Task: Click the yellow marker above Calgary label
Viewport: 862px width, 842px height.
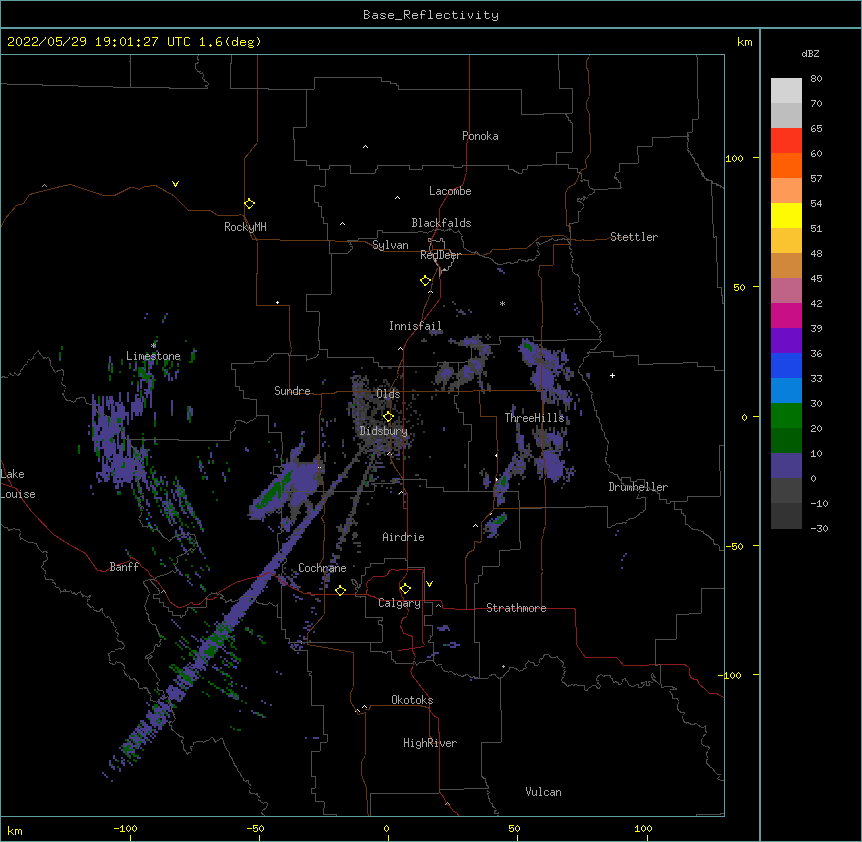Action: point(405,589)
